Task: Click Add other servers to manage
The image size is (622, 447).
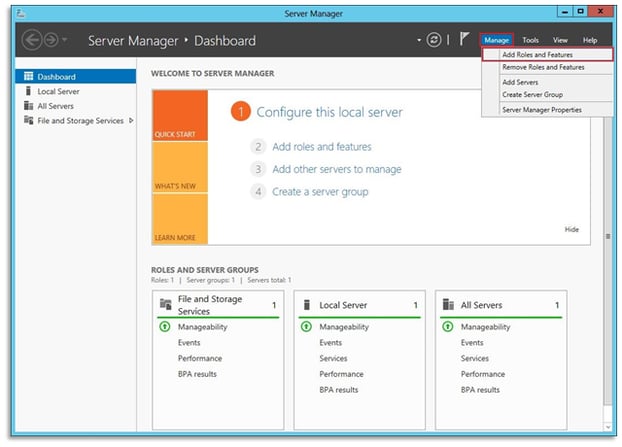Action: pos(337,169)
